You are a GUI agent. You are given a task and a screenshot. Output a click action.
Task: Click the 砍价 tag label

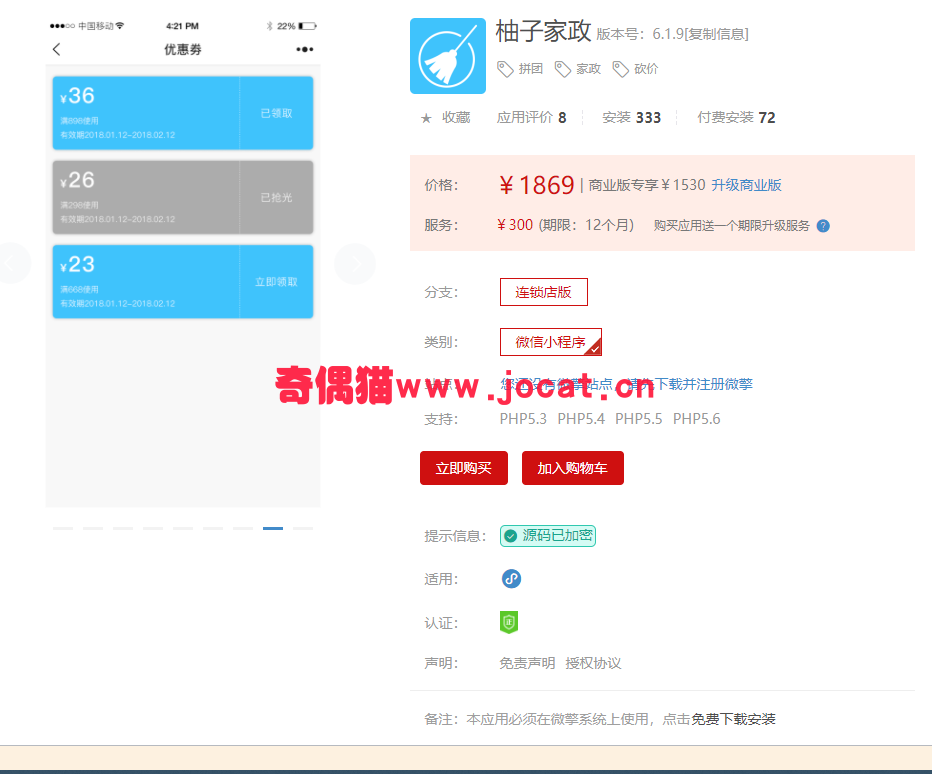pos(646,69)
